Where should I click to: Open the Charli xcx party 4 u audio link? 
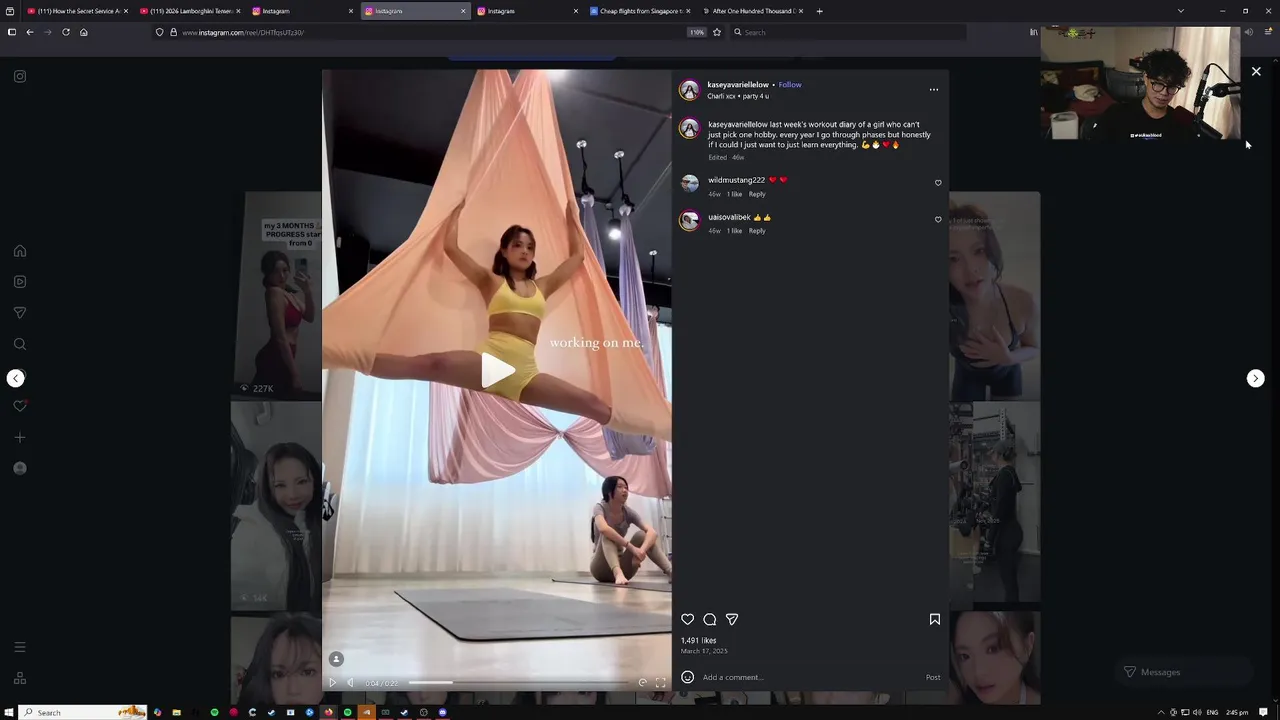coord(738,96)
